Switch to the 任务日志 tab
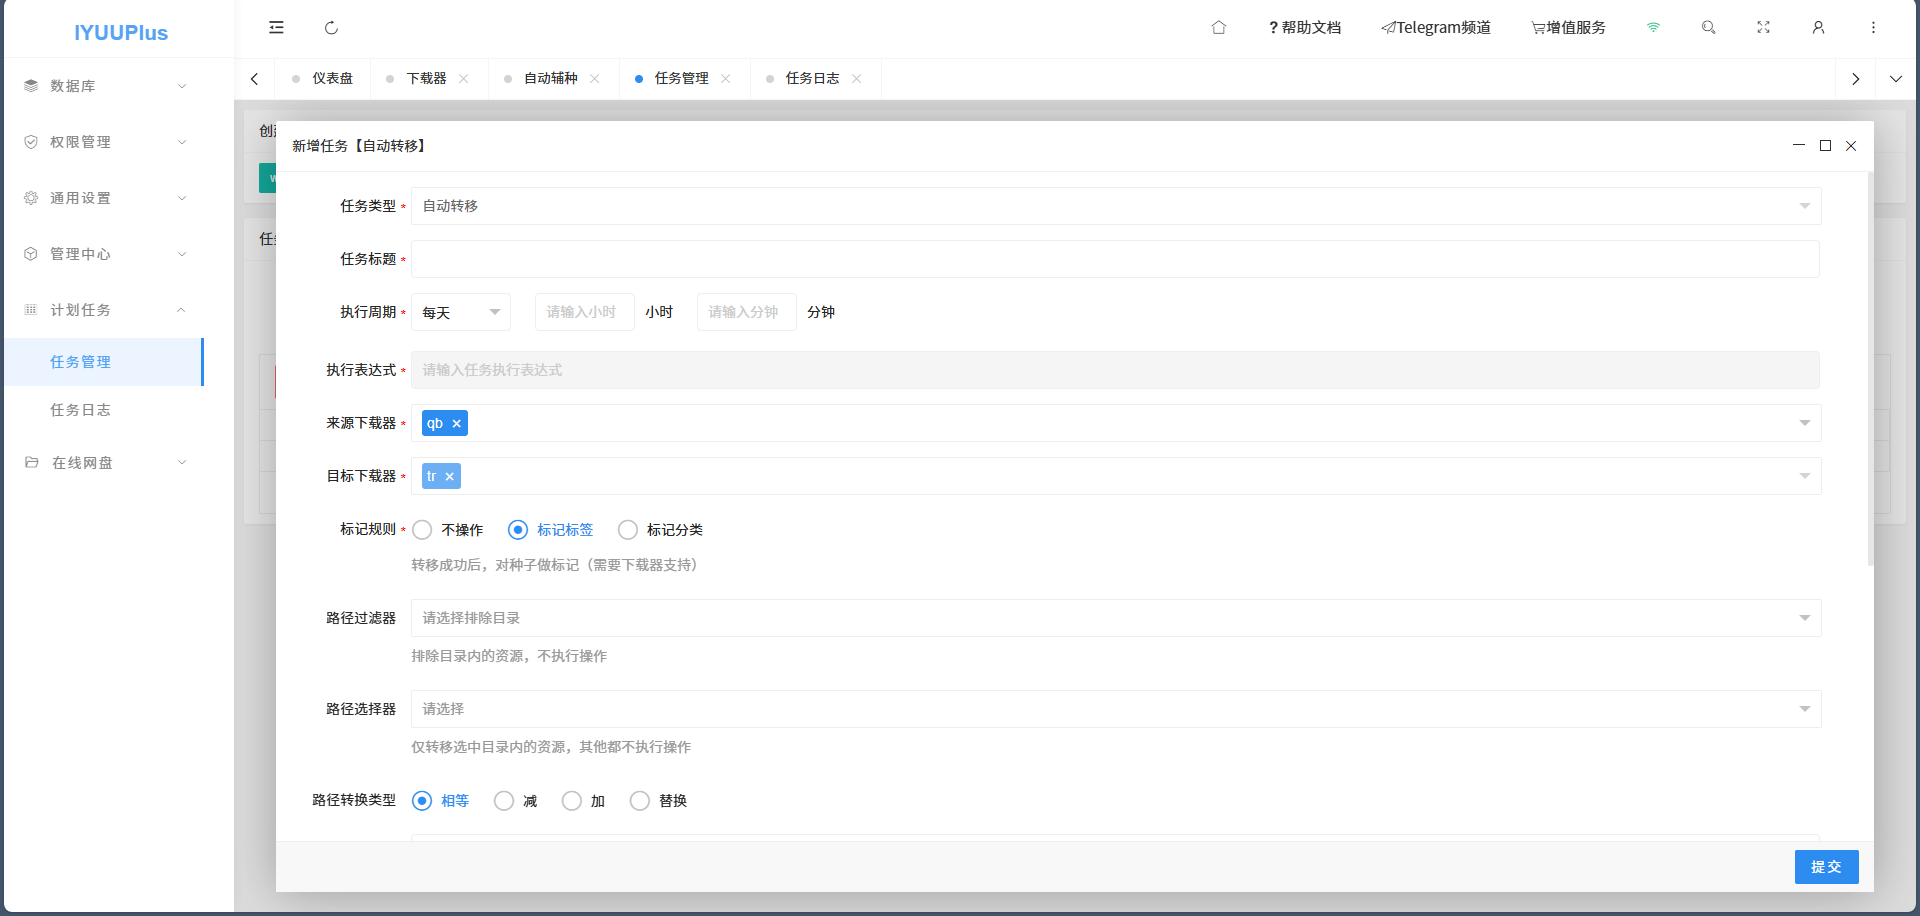 coord(812,79)
